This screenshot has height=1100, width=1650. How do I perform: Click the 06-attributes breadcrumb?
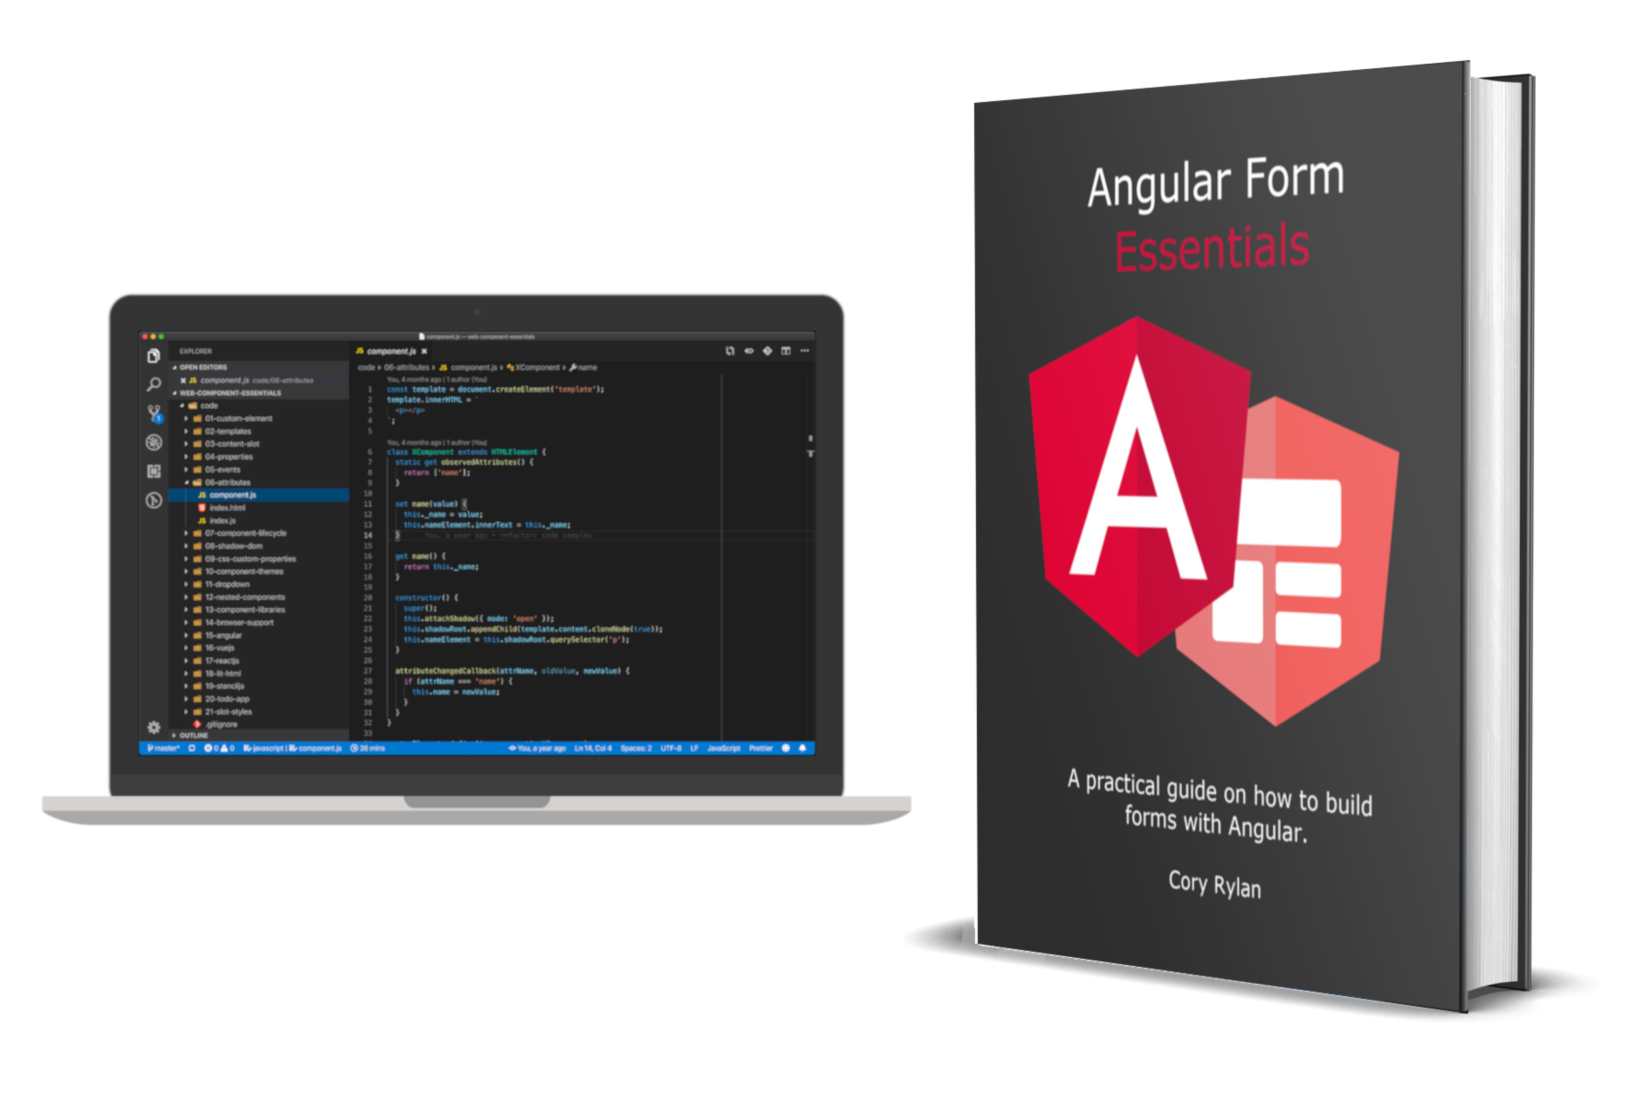407,368
